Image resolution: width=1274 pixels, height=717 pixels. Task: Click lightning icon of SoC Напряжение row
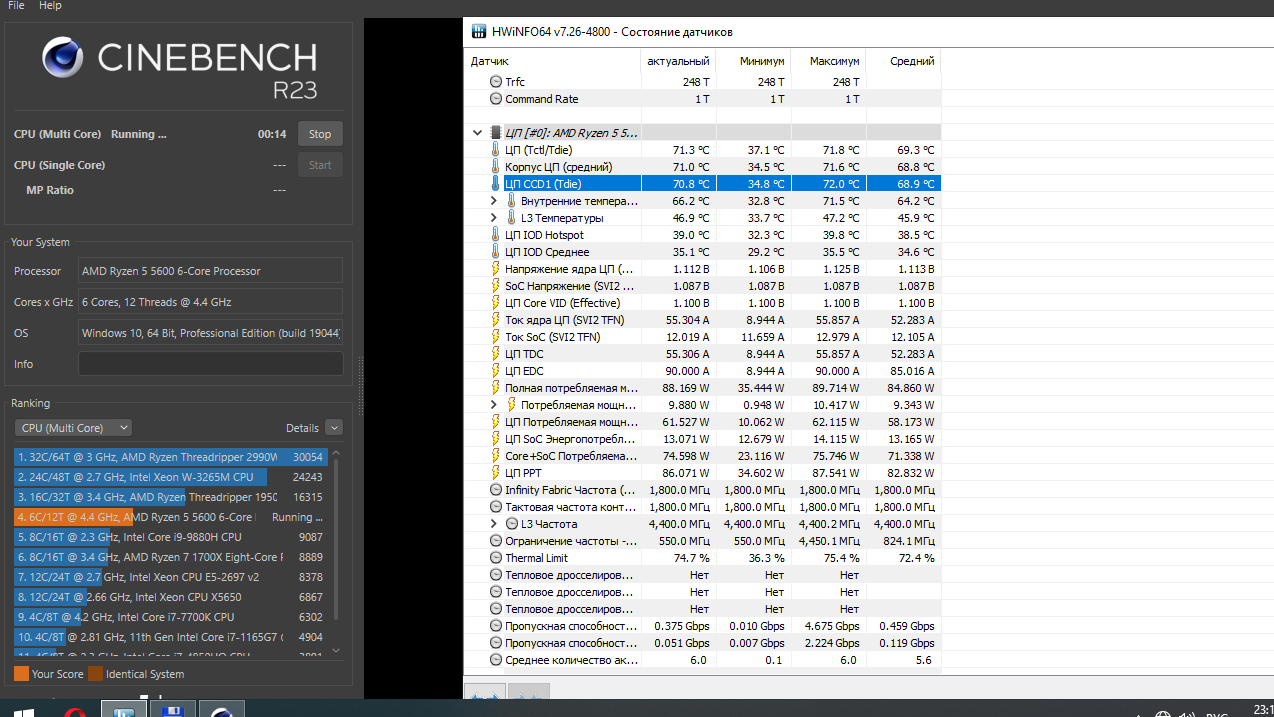[x=496, y=286]
